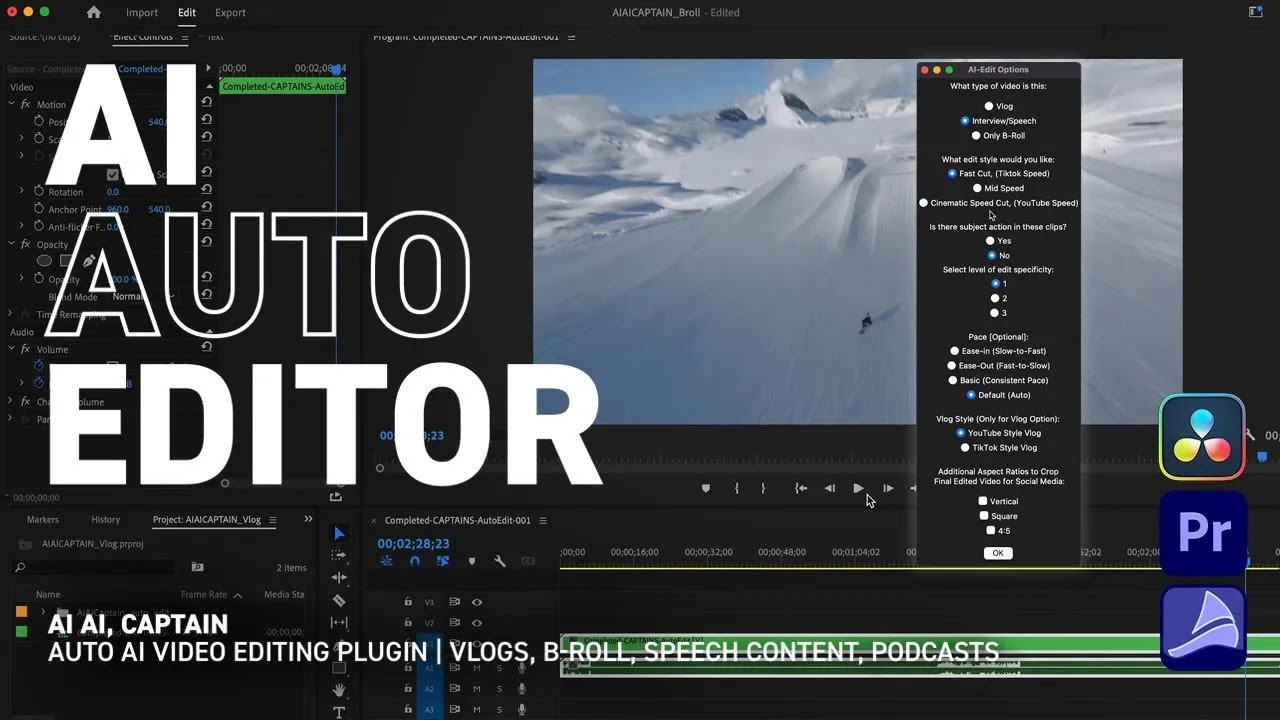Collapse the Opacity effect group

(12, 244)
